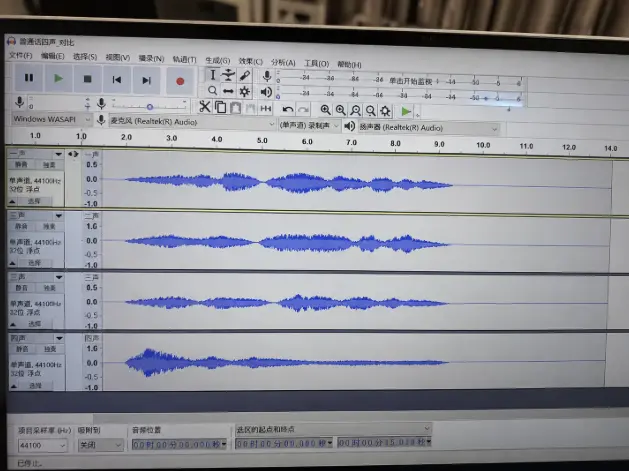This screenshot has width=629, height=471.
Task: Solo the 三声 track
Action: tap(49, 288)
